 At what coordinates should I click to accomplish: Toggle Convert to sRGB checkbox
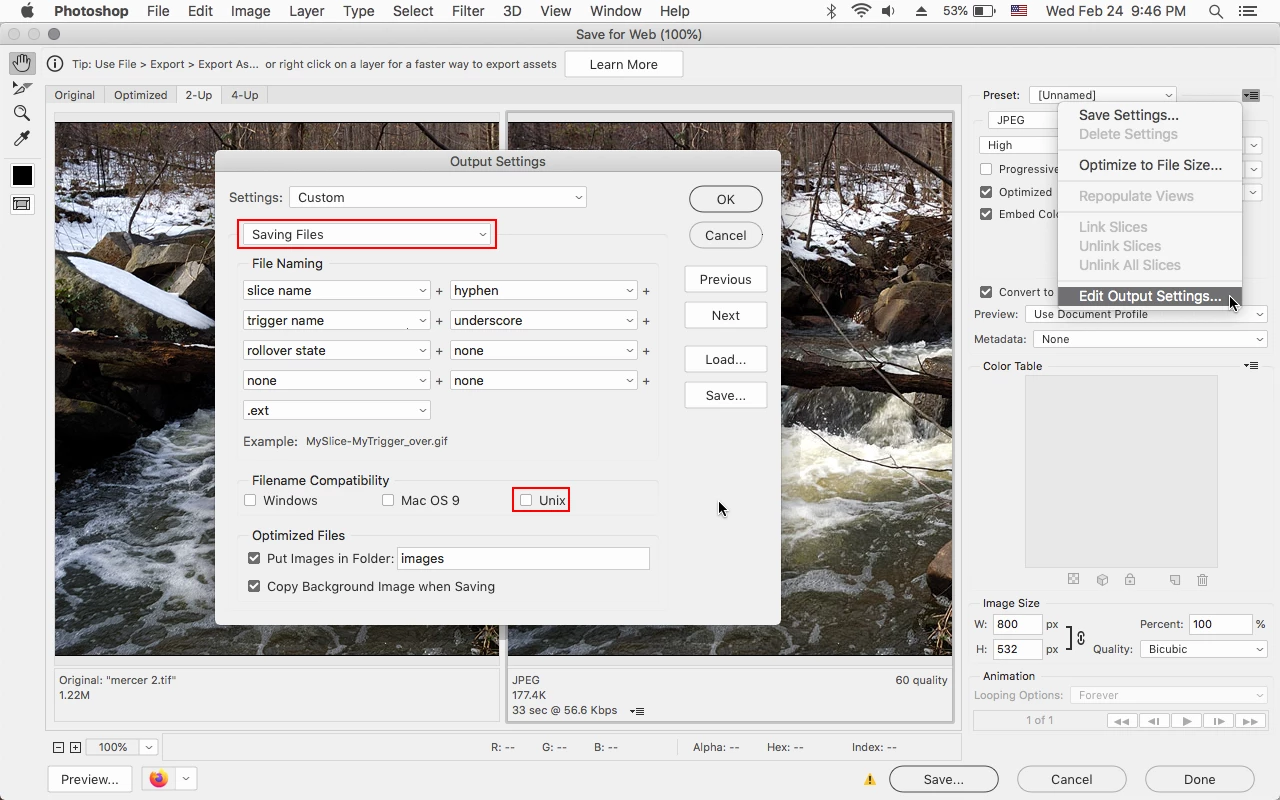(x=986, y=292)
